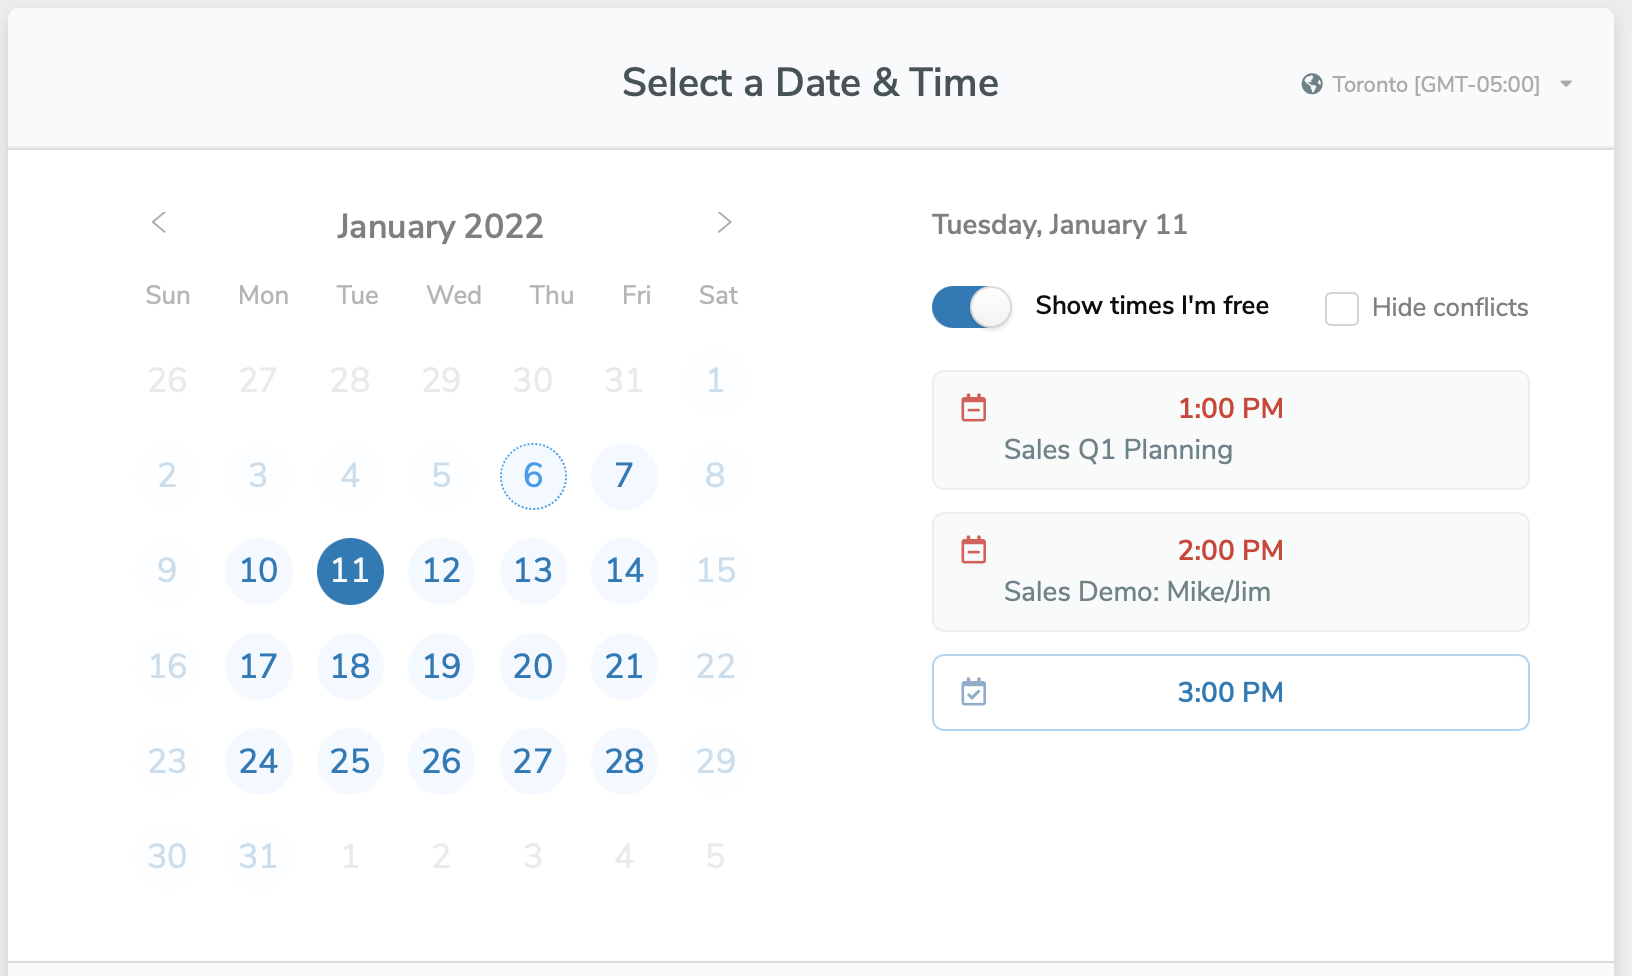Screen dimensions: 1632x976
Task: Click calendar conflict icon at 2:00 PM
Action: (974, 550)
